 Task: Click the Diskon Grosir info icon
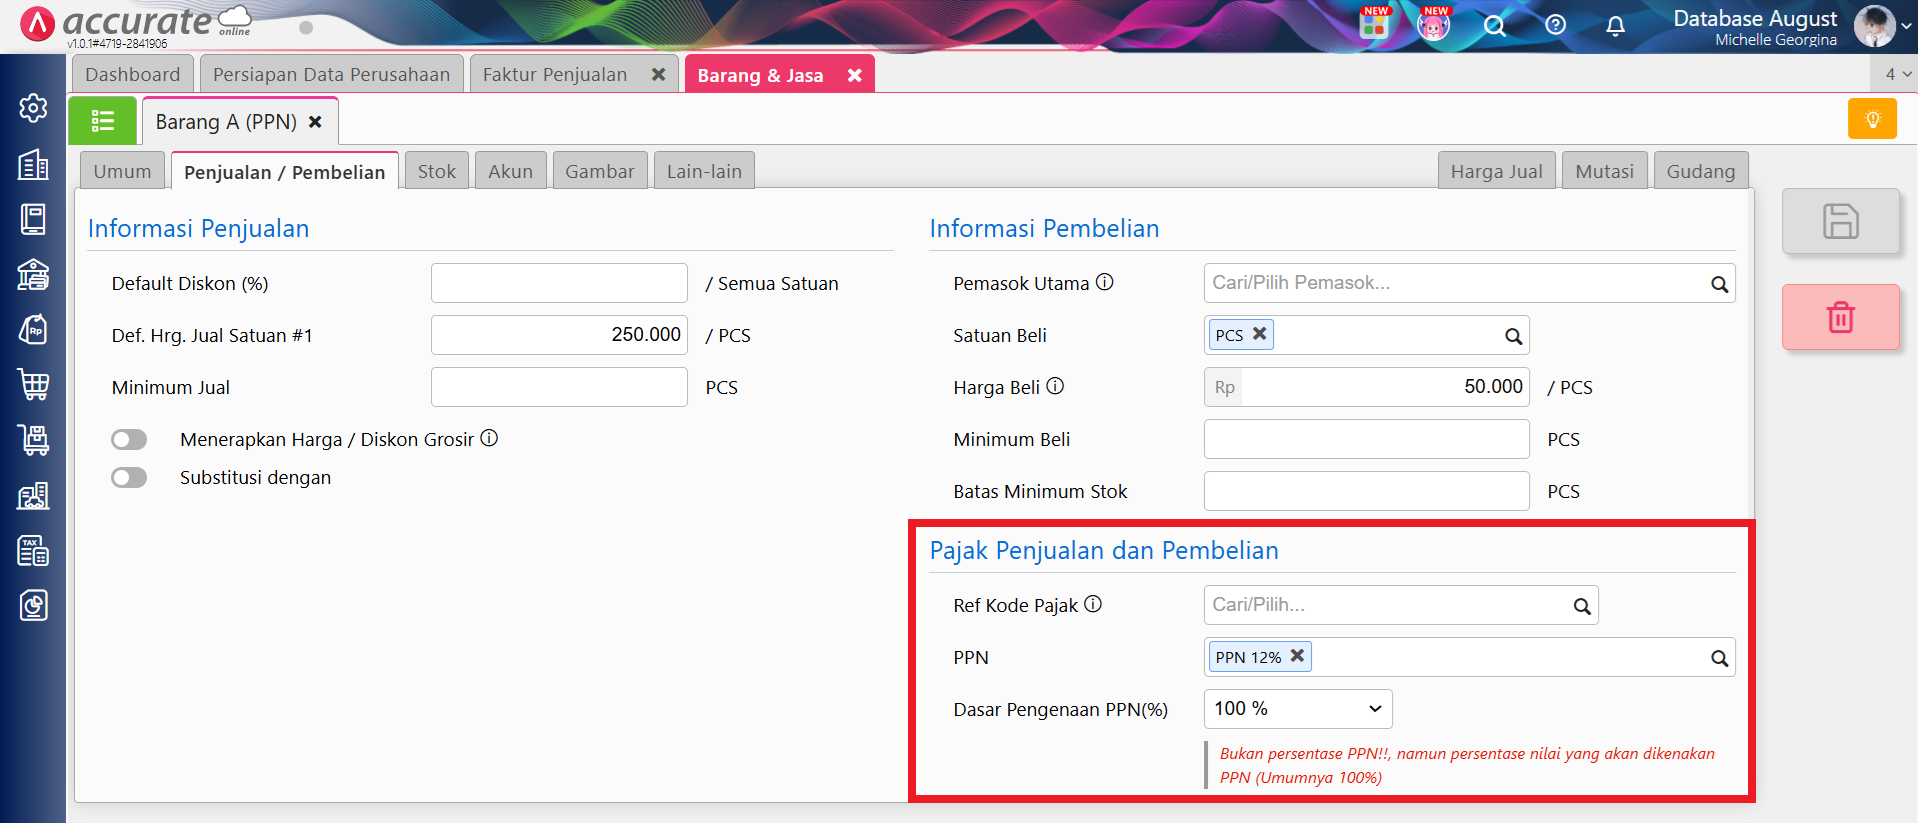[489, 438]
